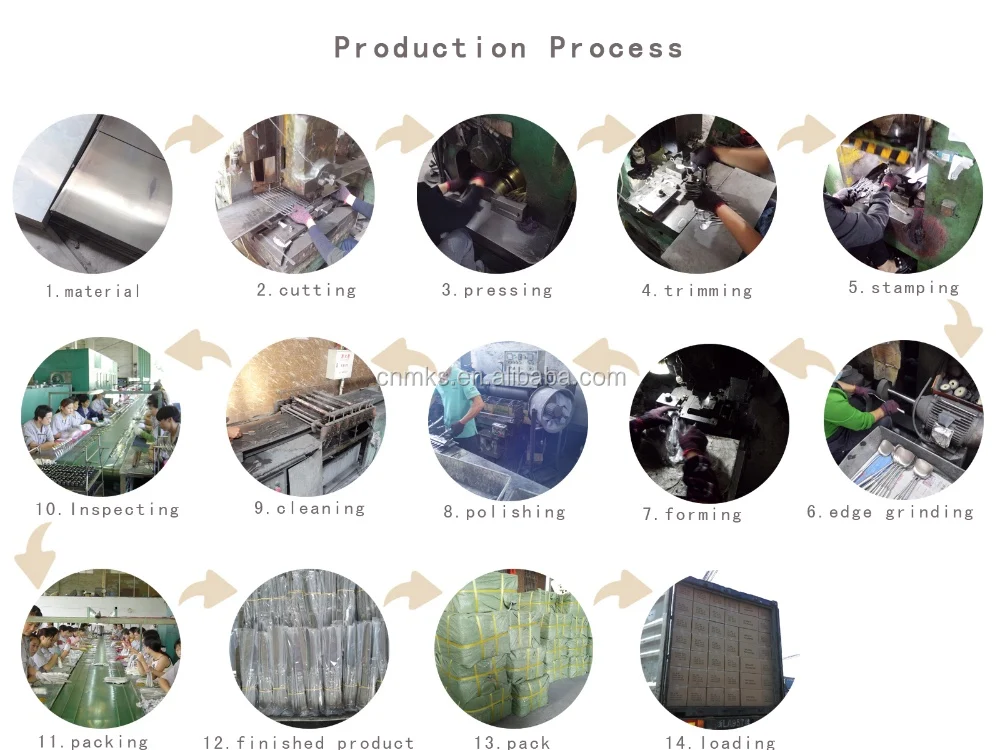Select the edge grinding circular photo
1000x750 pixels.
904,420
